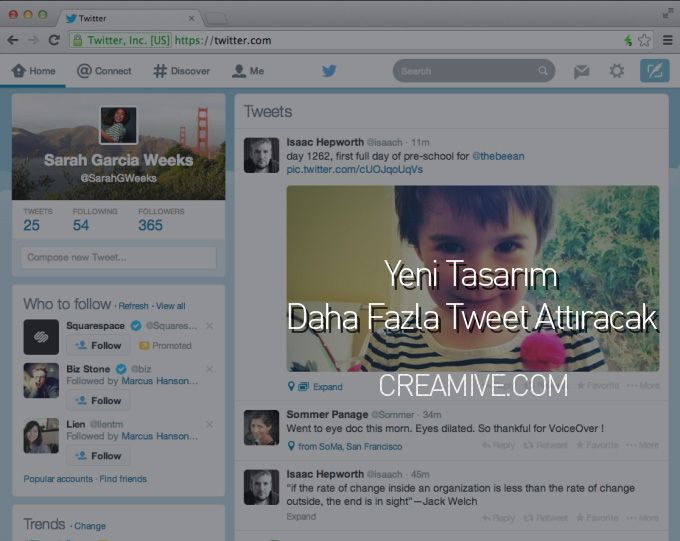Dismiss the Squarespace suggestion with its X
Viewport: 680px width, 541px height.
209,325
